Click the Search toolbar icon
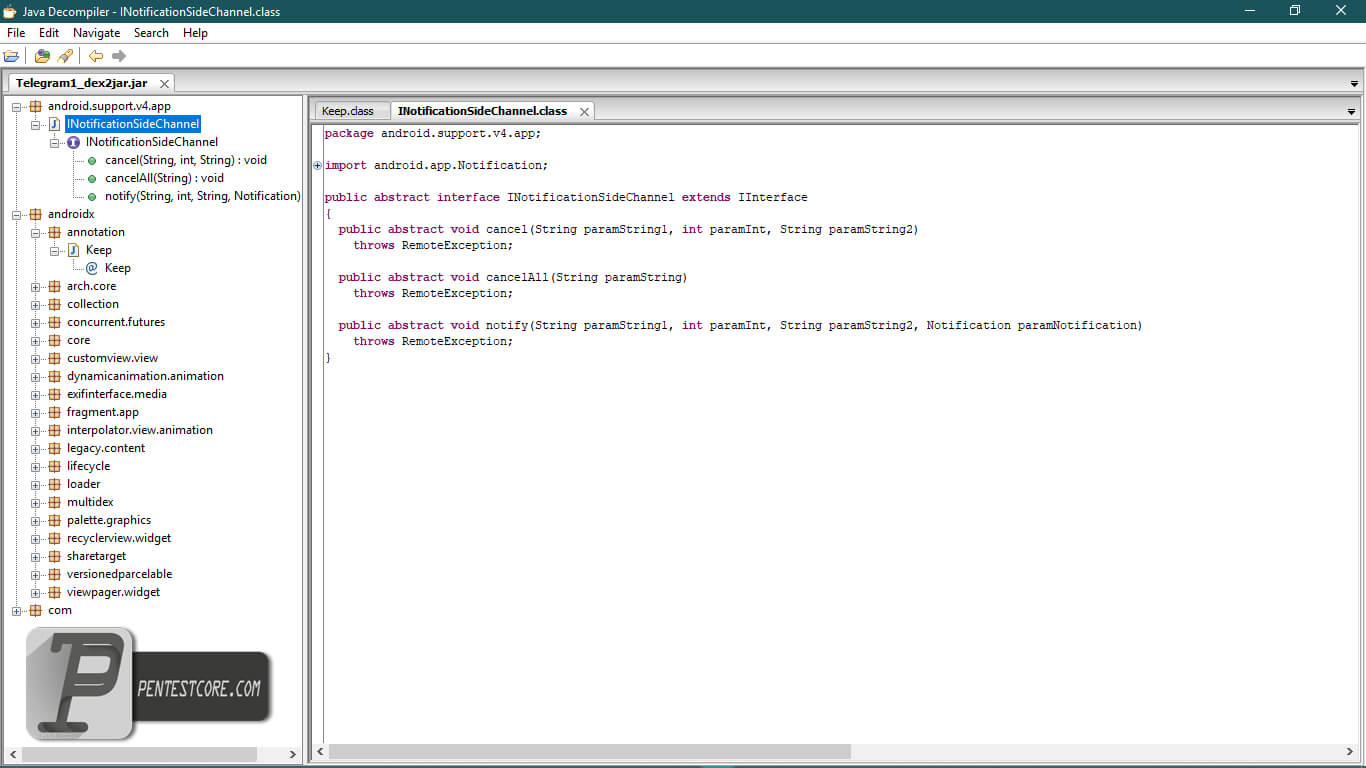Viewport: 1366px width, 768px height. pos(65,56)
